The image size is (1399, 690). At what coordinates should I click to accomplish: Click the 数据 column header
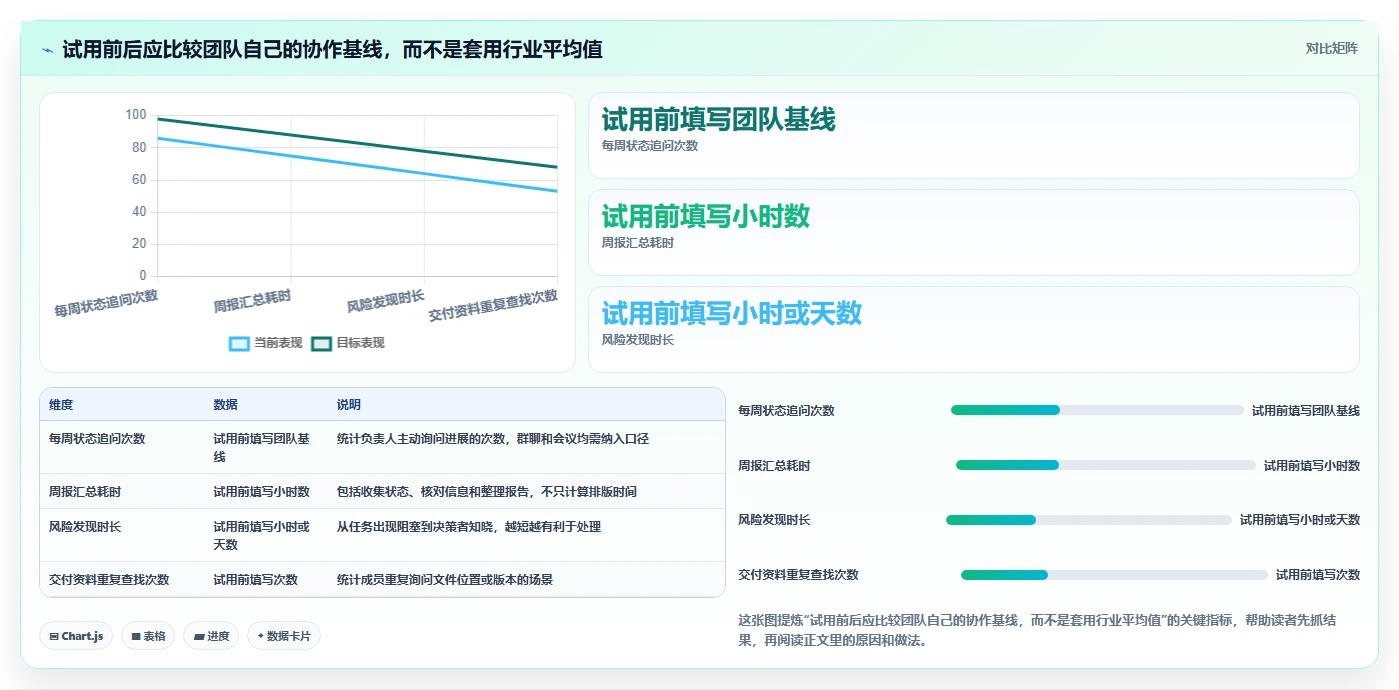[225, 405]
